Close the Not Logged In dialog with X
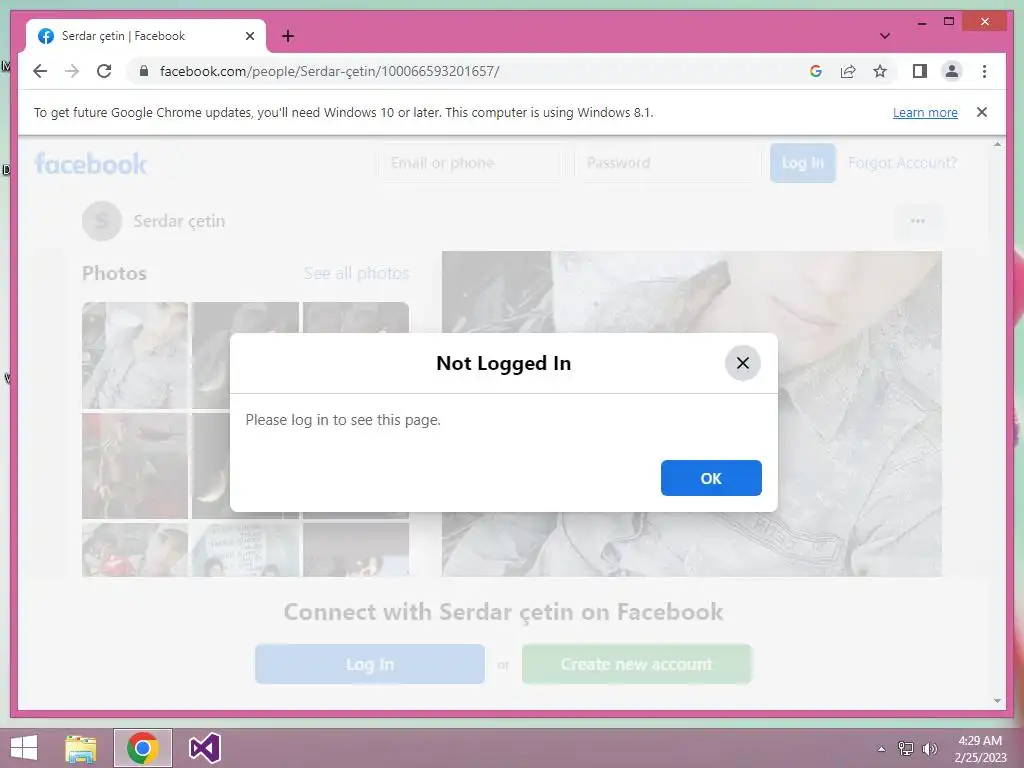The width and height of the screenshot is (1024, 768). (743, 363)
